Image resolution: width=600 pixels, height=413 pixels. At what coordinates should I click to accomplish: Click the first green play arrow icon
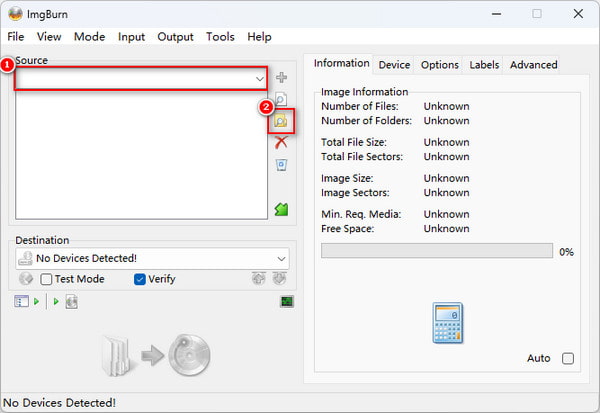(36, 302)
